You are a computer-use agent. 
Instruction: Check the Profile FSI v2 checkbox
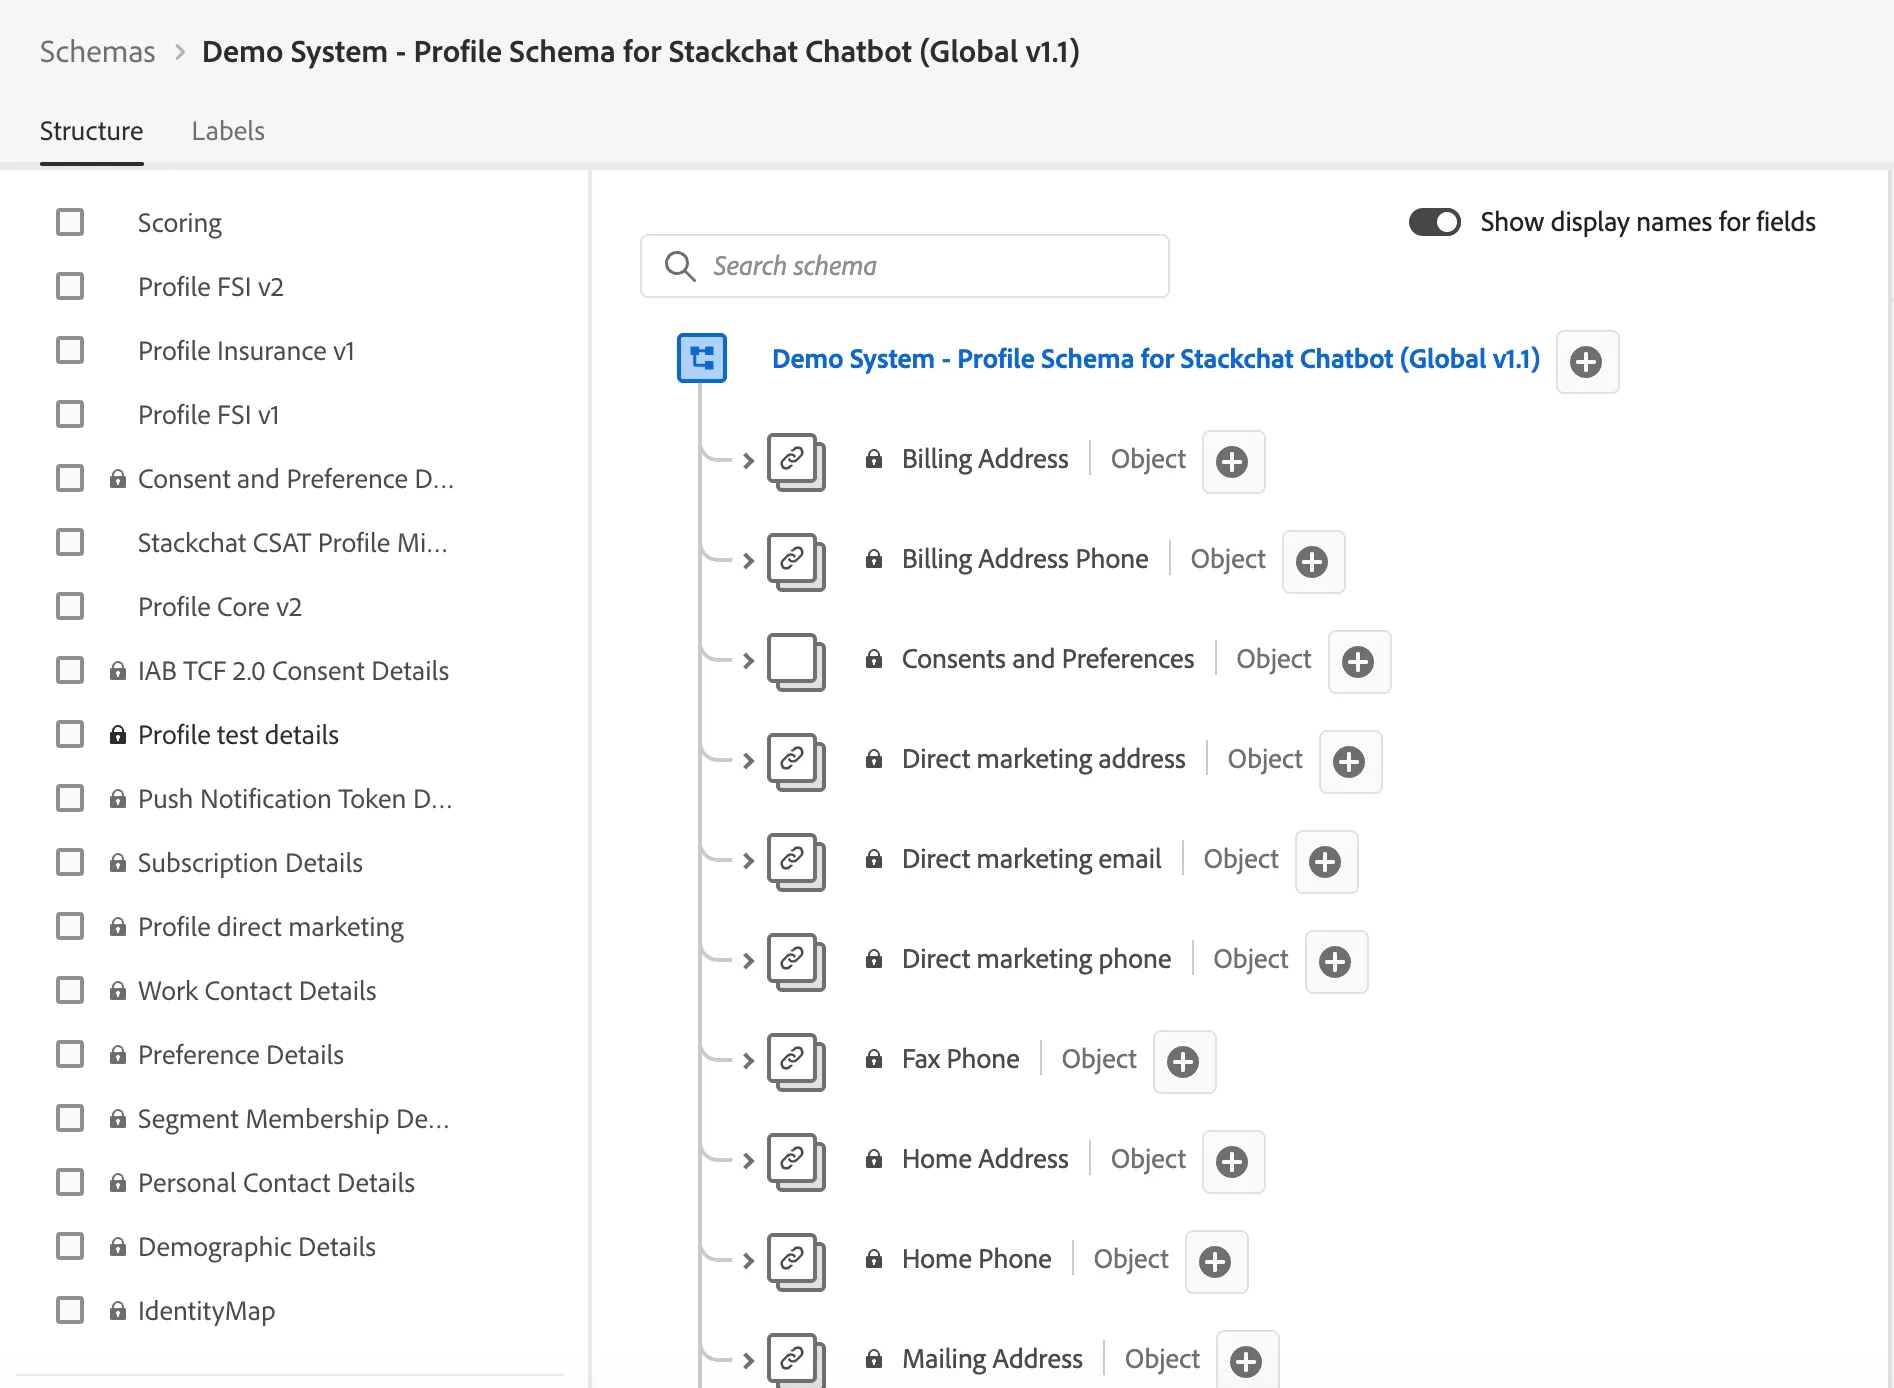point(70,286)
